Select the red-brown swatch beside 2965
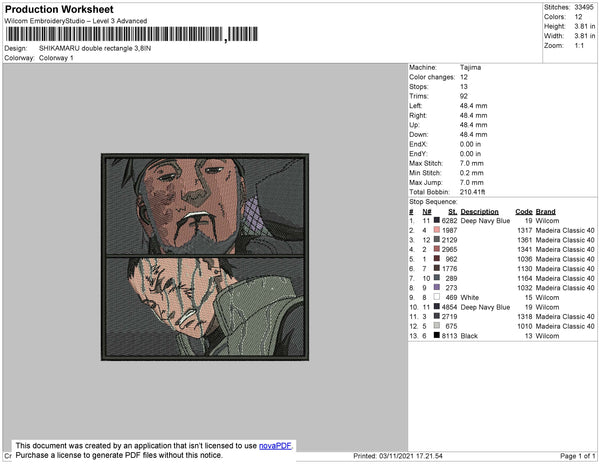This screenshot has width=600, height=464. (437, 249)
